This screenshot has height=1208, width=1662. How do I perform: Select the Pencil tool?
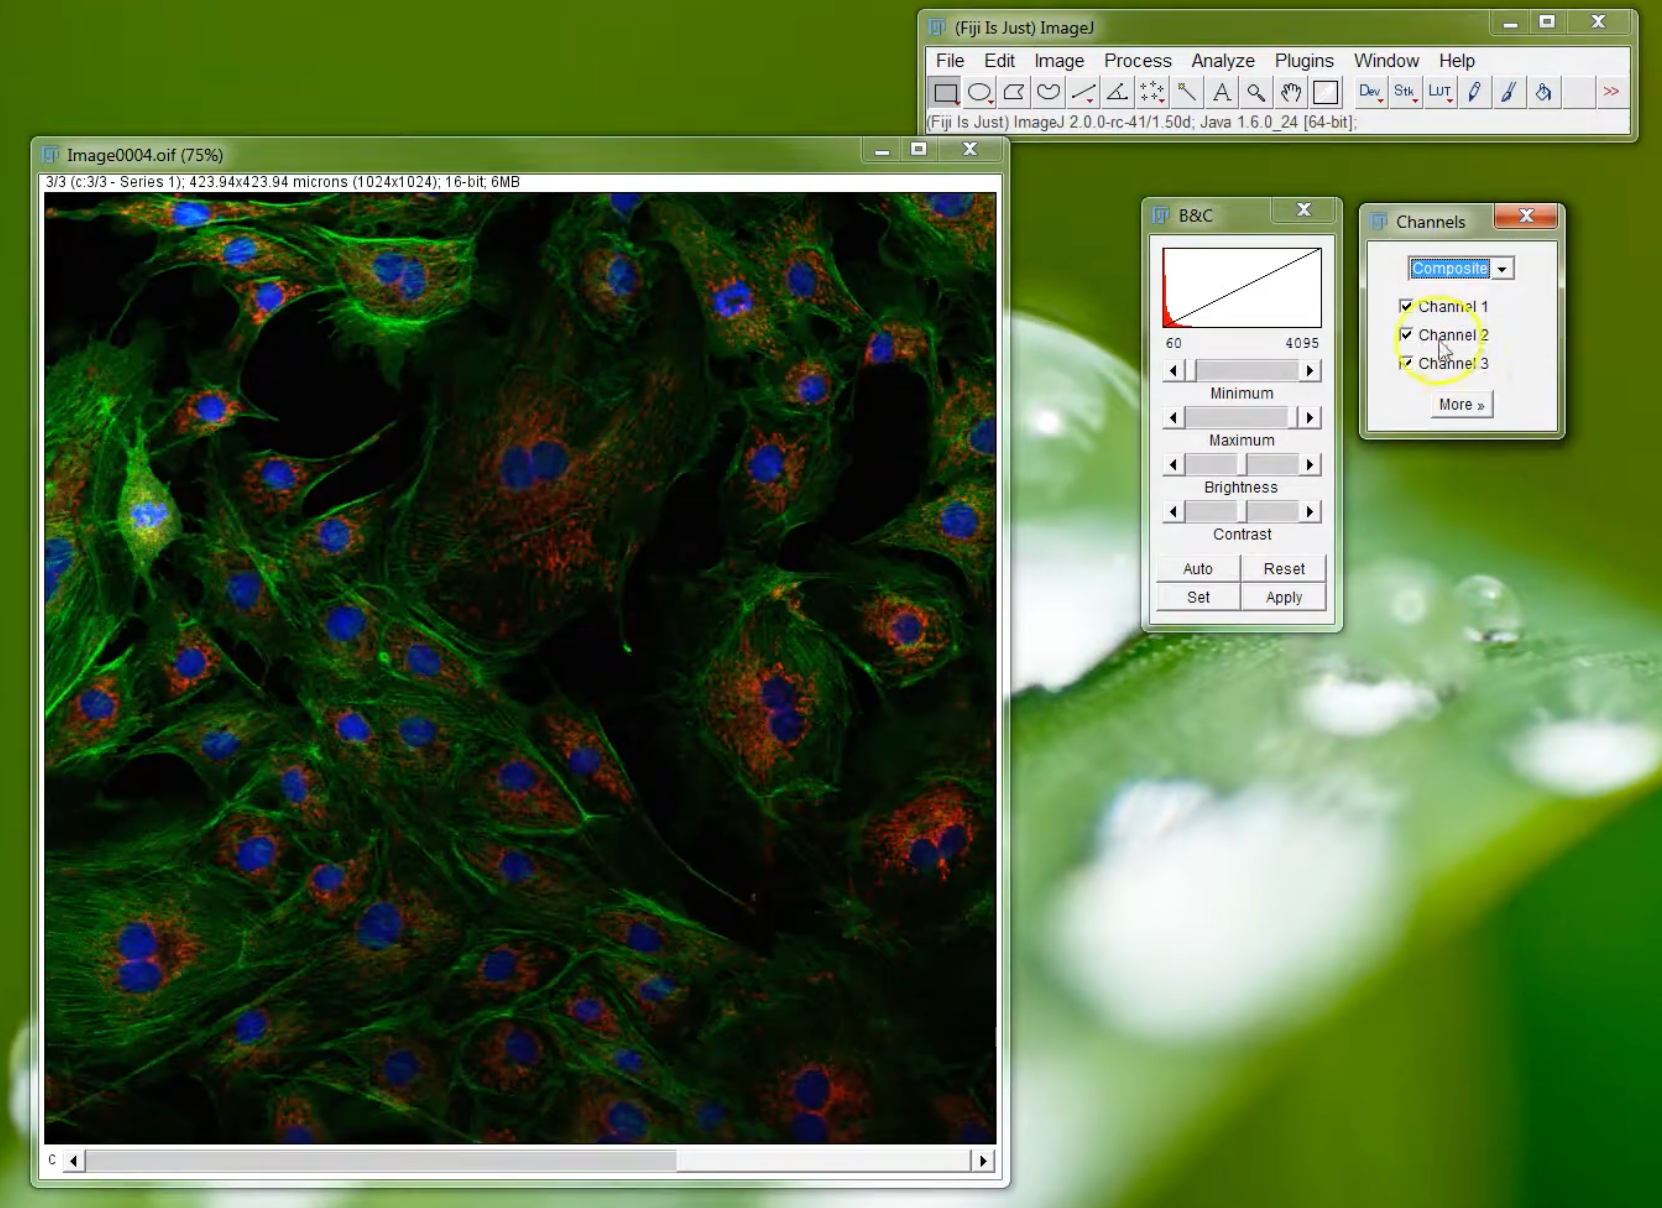click(1474, 92)
